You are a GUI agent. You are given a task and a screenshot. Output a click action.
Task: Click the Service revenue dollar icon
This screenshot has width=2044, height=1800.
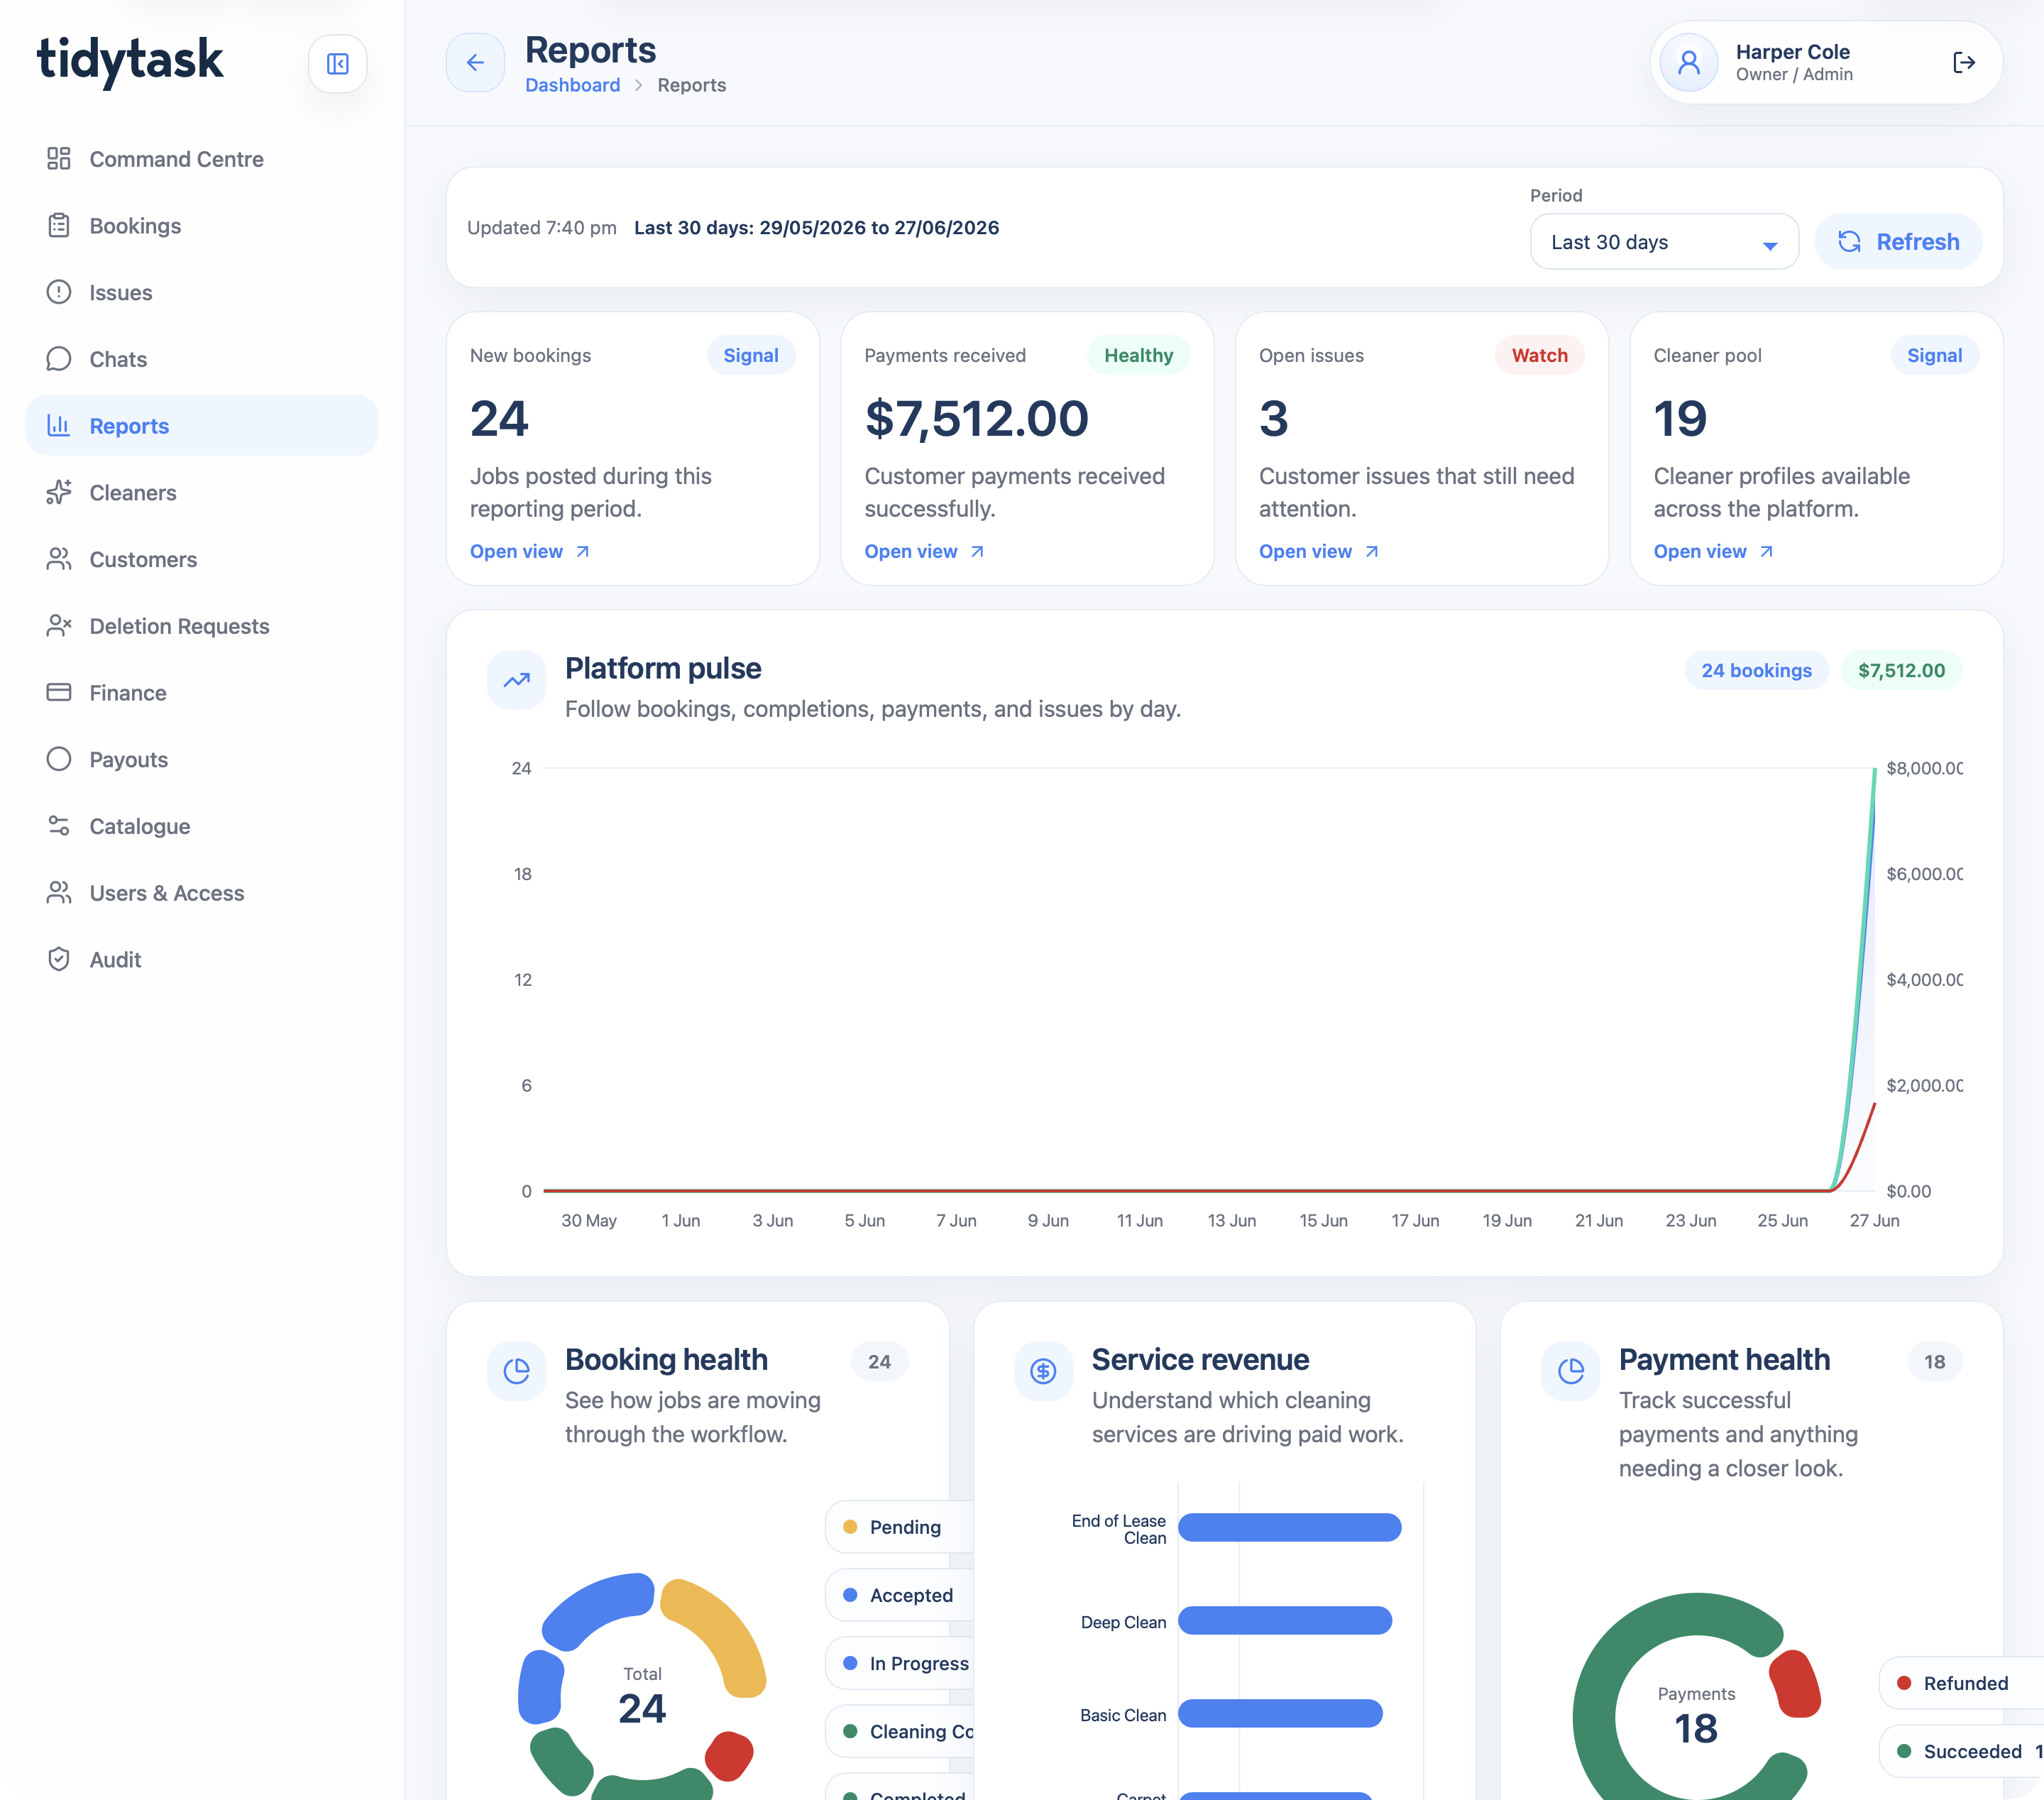point(1043,1371)
